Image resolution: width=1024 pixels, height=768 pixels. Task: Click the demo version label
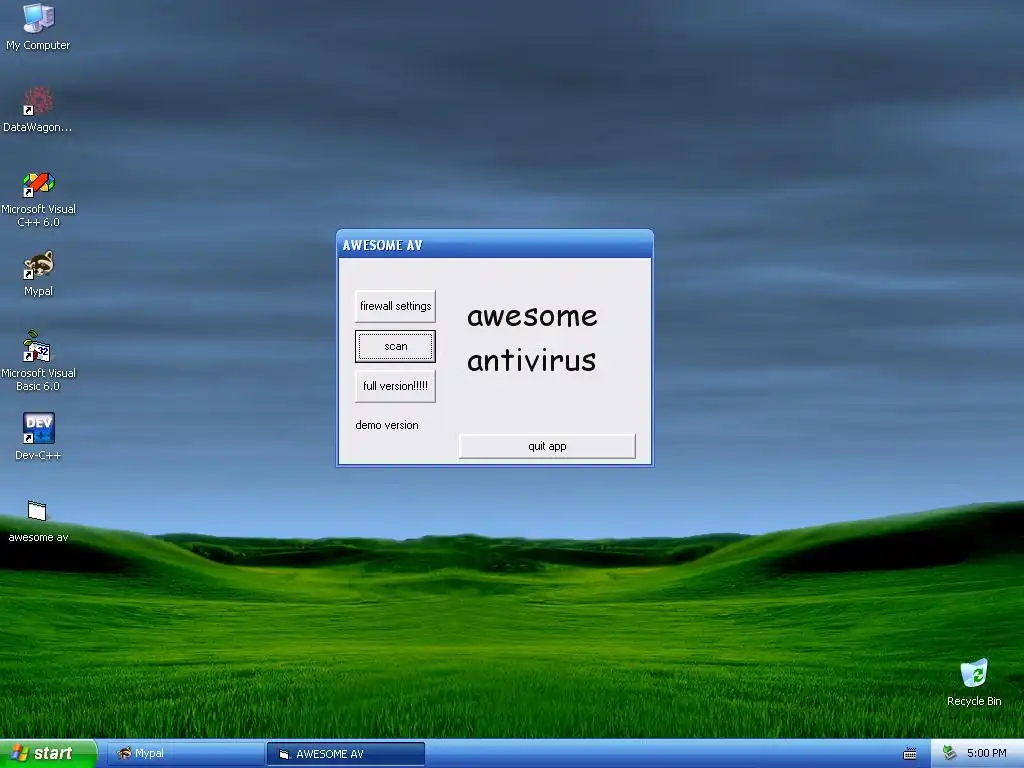(387, 425)
